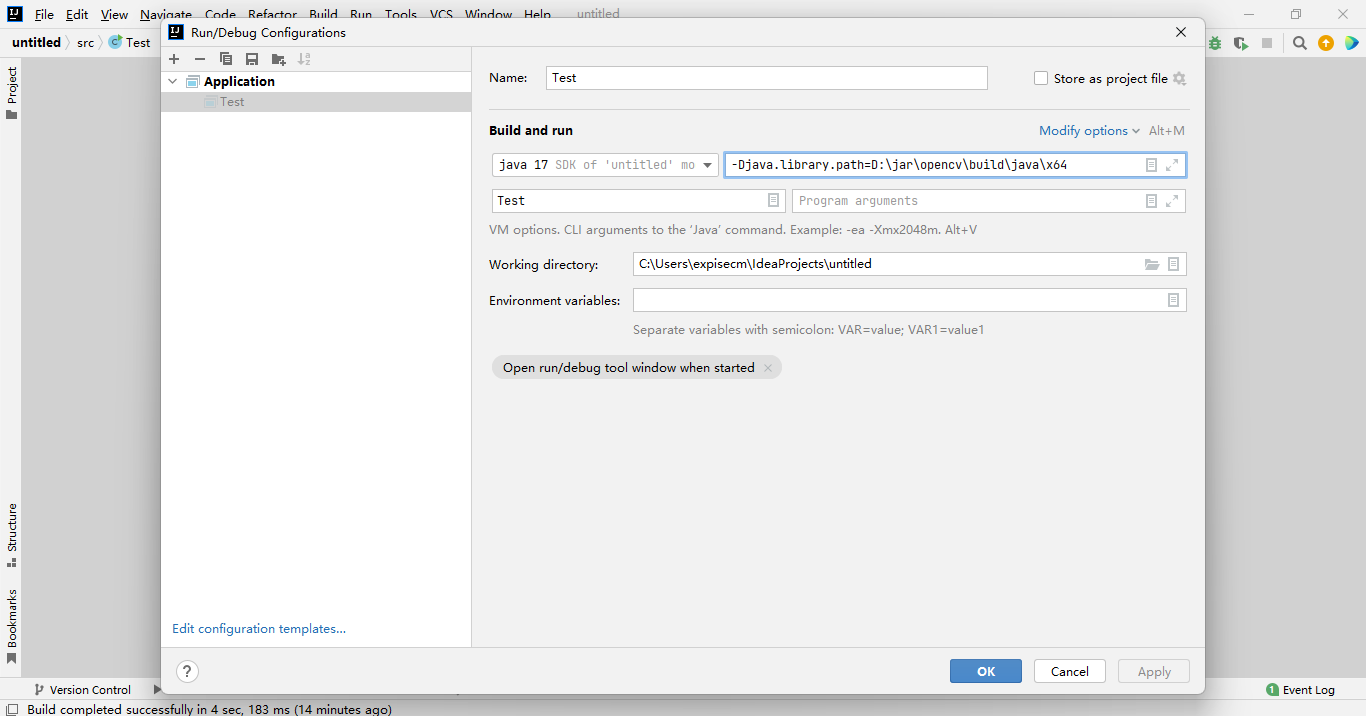The image size is (1366, 716).
Task: Expand the VM options field to full editor
Action: pyautogui.click(x=1171, y=164)
